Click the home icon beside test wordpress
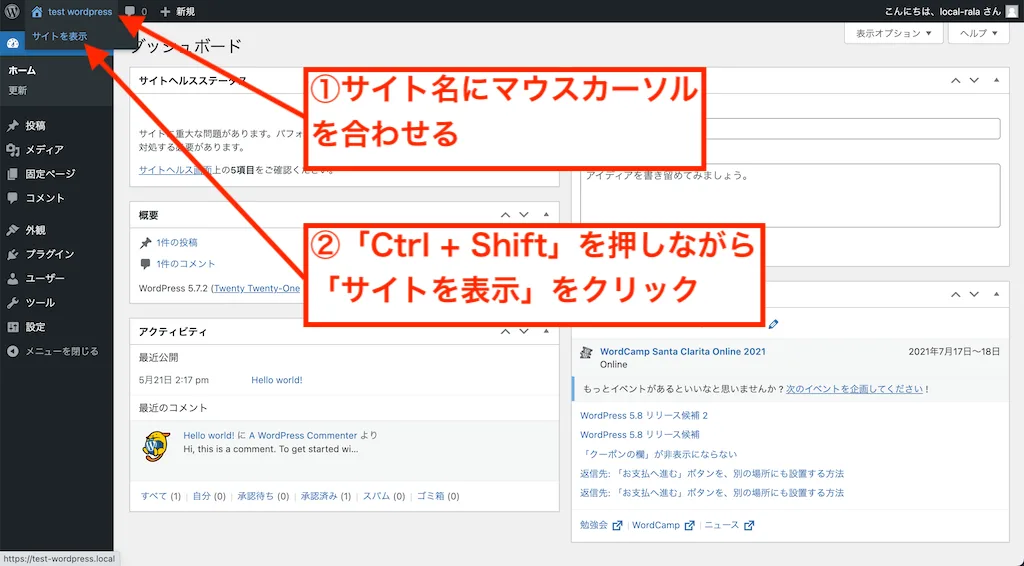 click(x=37, y=12)
